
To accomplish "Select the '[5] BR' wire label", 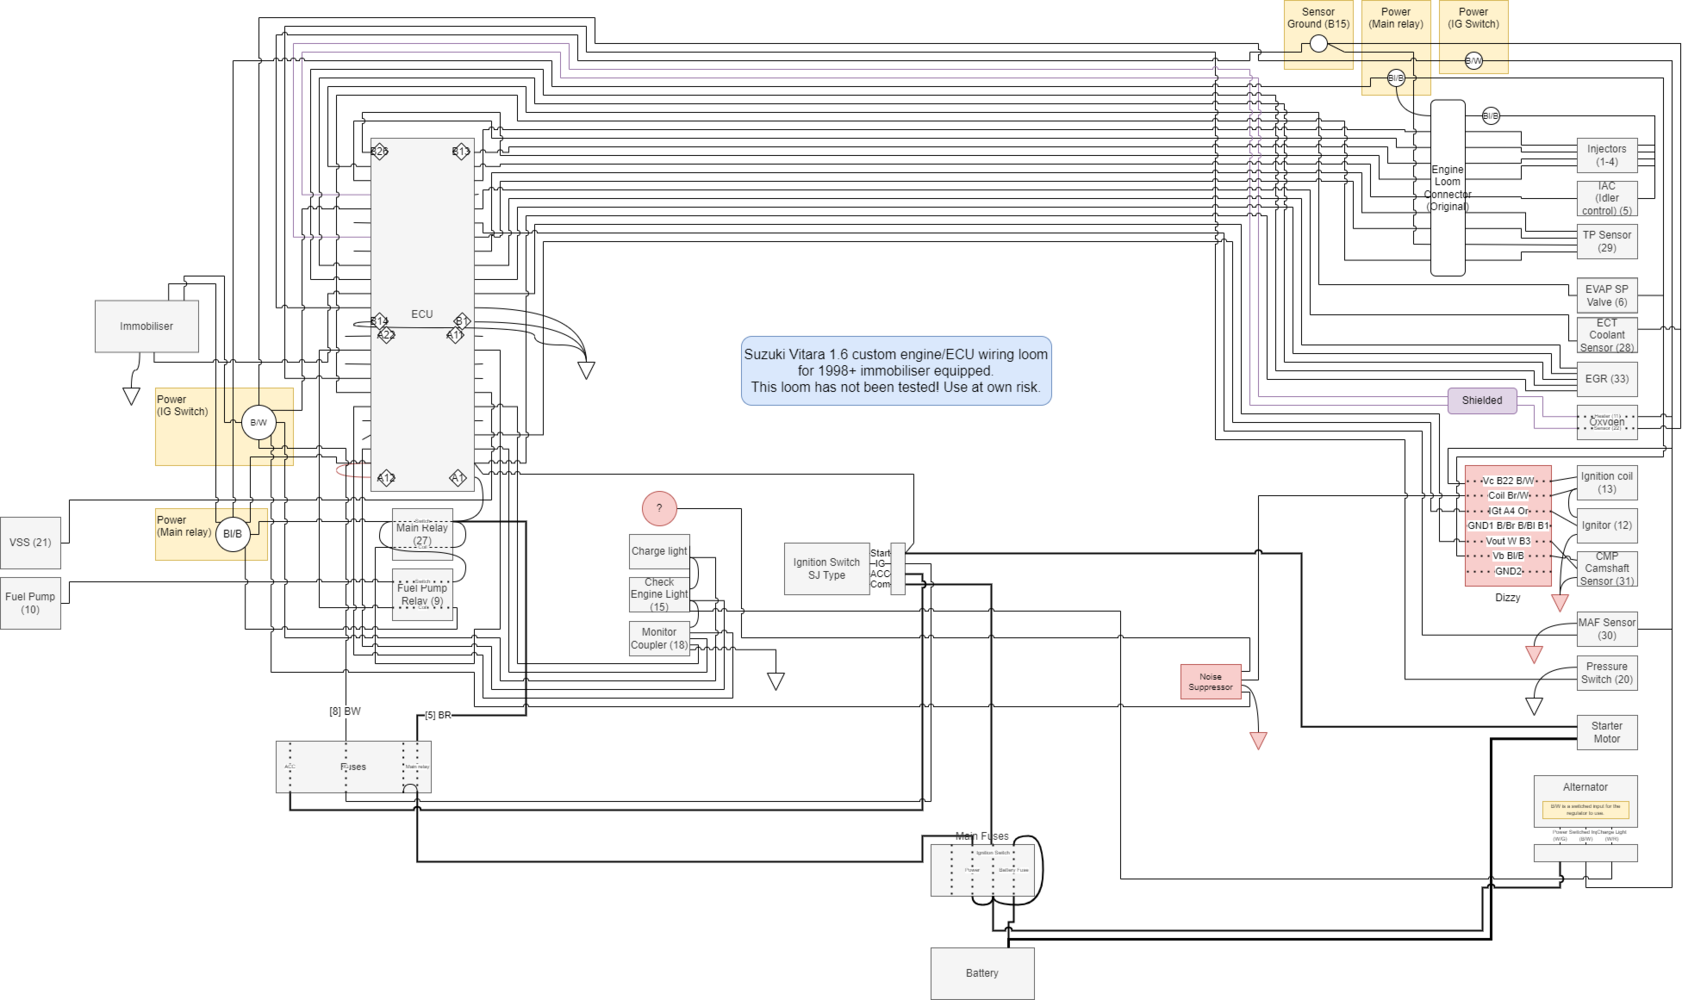I will (438, 716).
